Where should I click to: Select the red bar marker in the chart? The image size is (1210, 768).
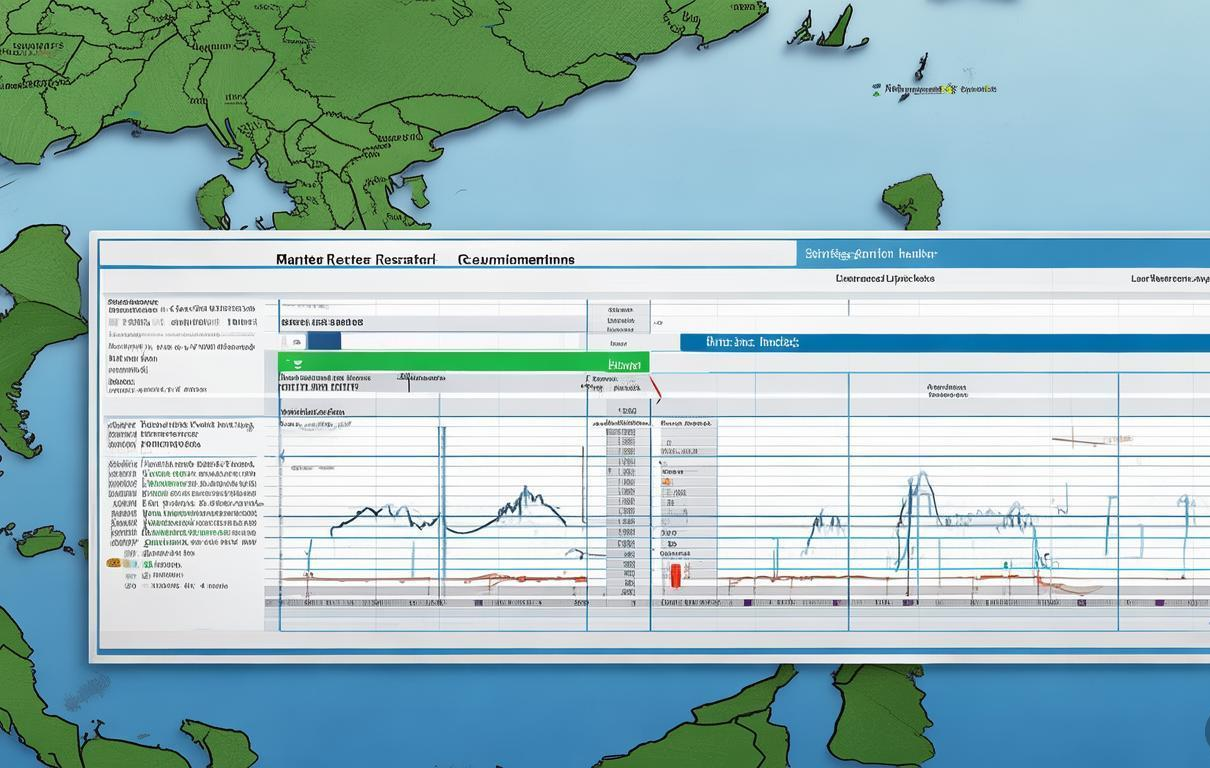click(676, 574)
